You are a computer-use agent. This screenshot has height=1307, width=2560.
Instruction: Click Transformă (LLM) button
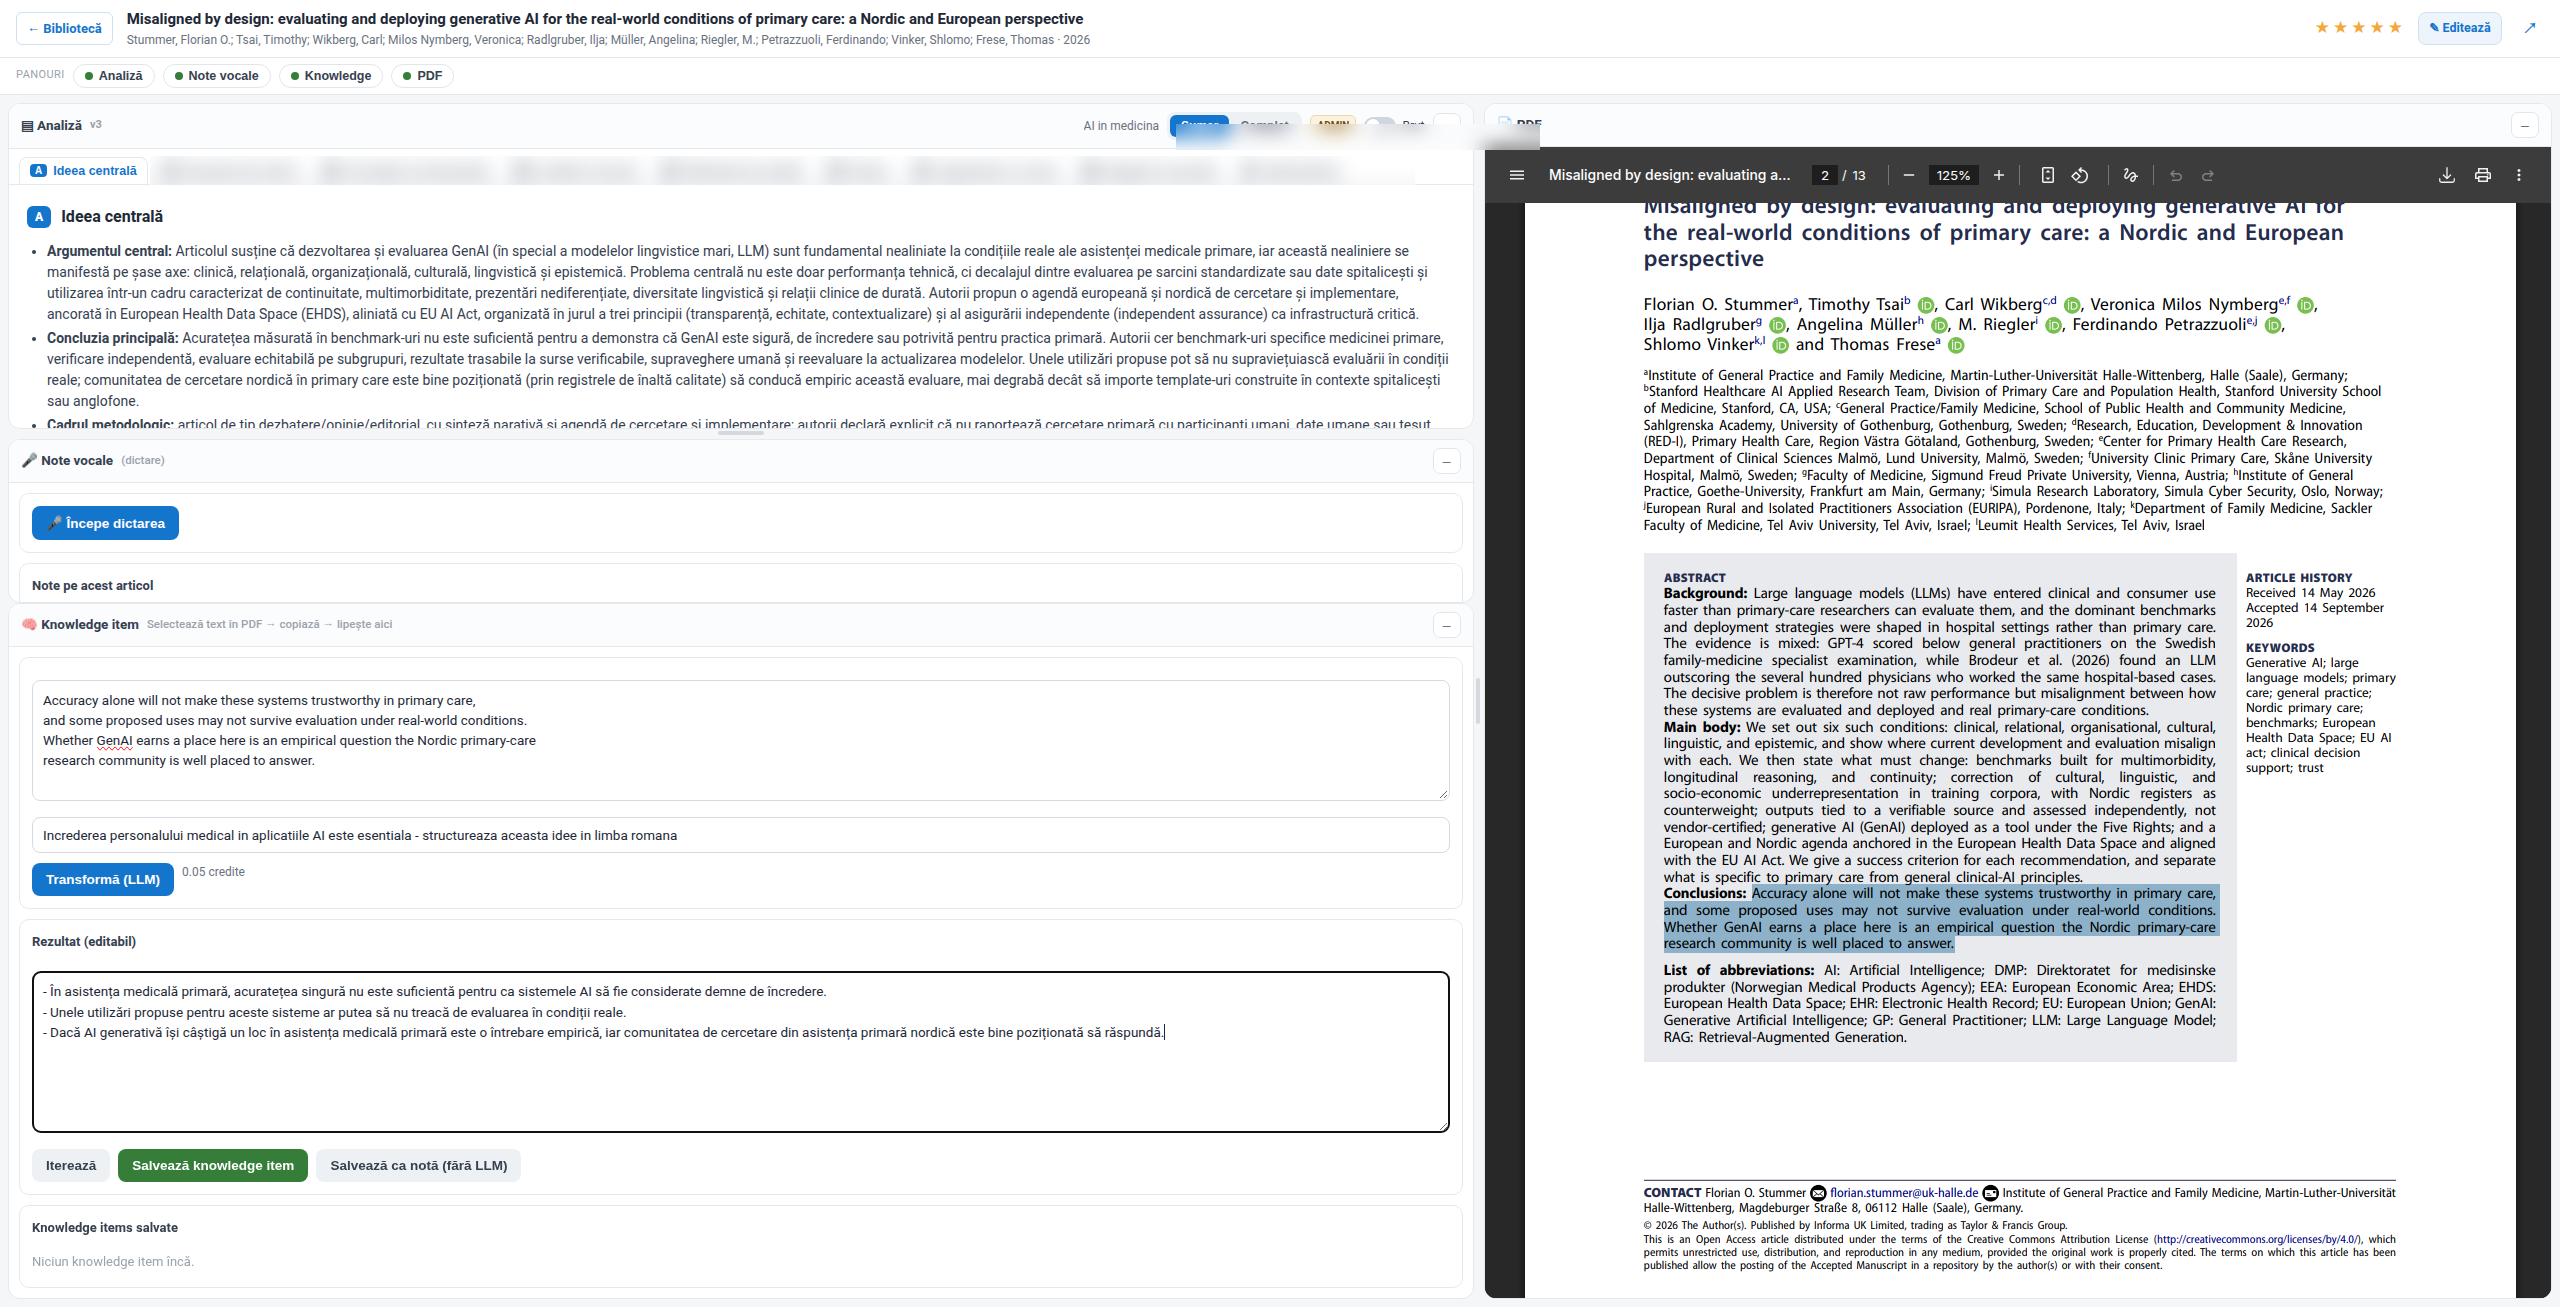click(x=103, y=879)
